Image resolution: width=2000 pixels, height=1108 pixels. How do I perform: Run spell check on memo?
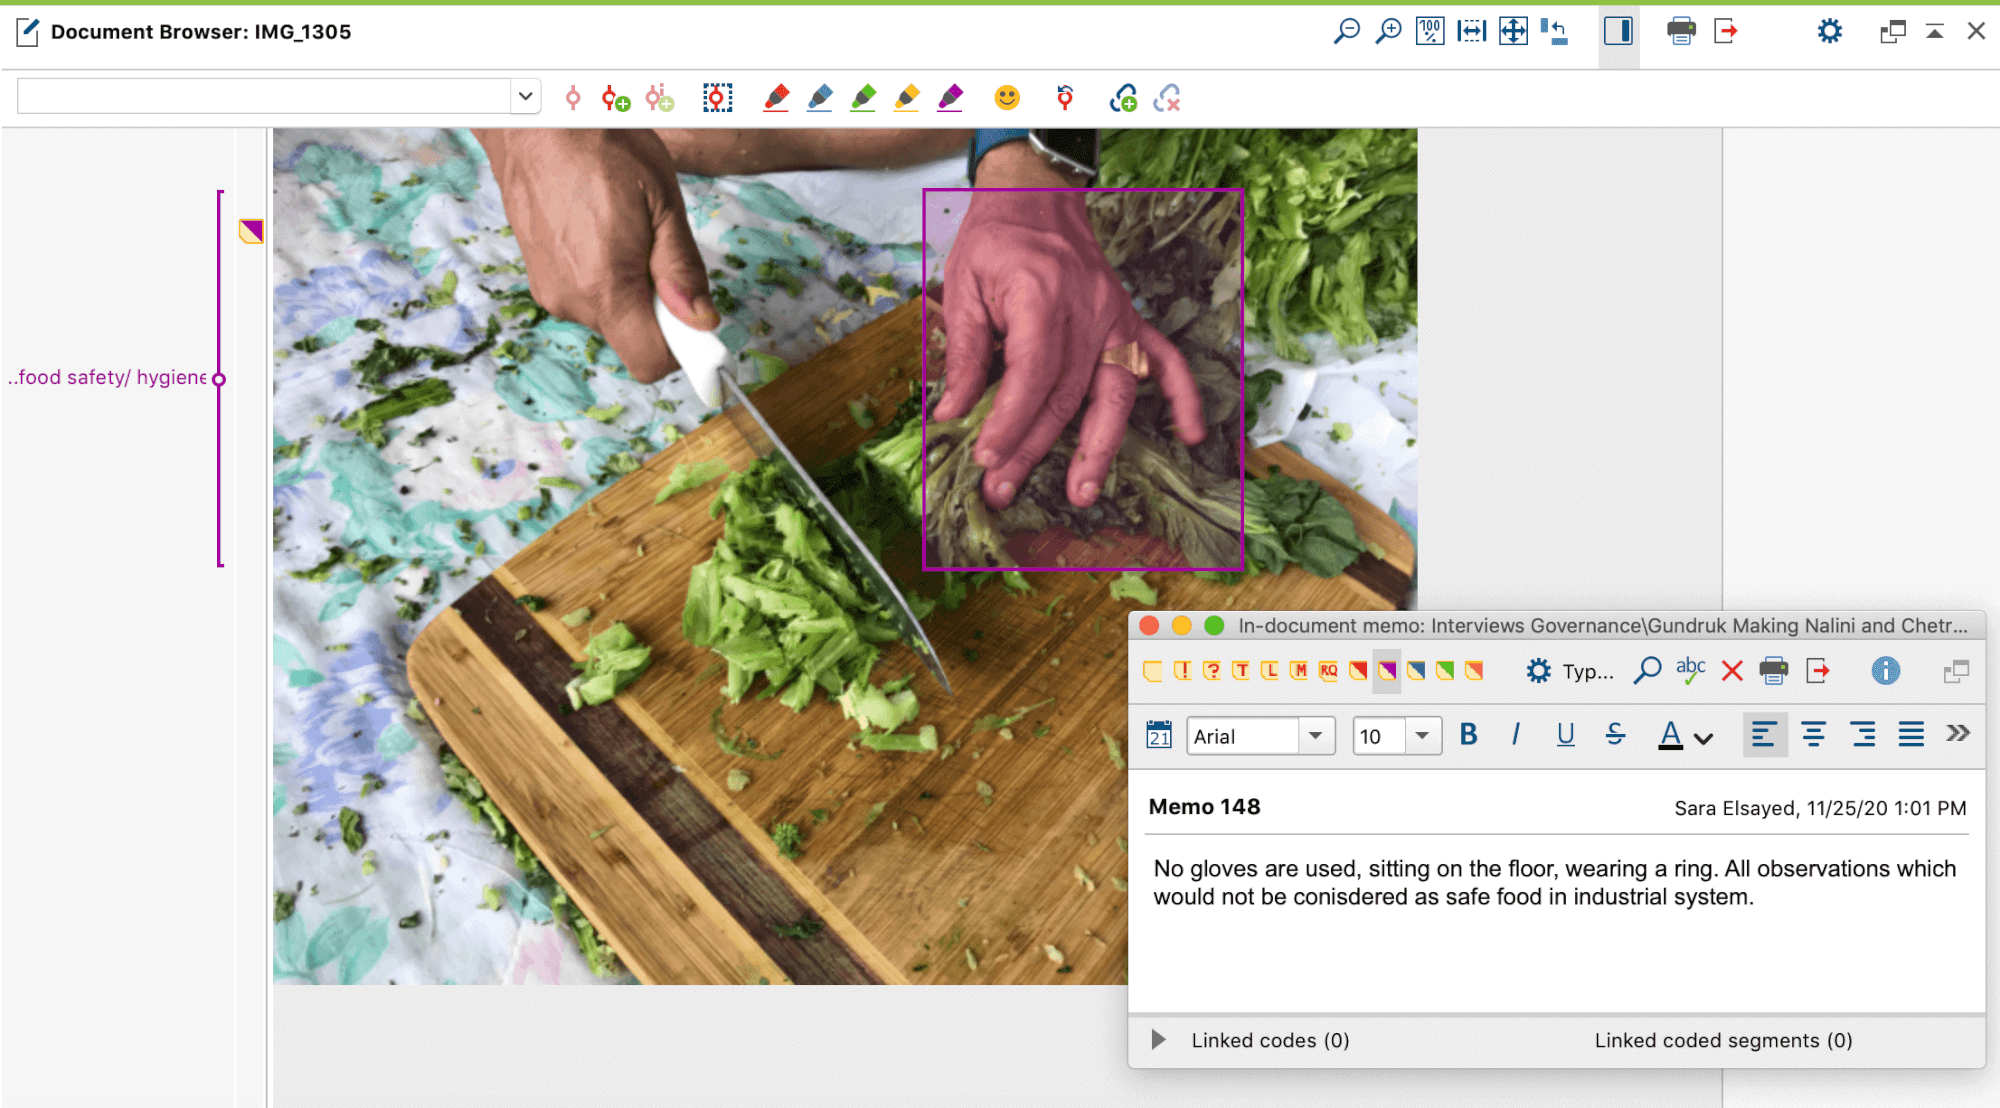(x=1691, y=670)
